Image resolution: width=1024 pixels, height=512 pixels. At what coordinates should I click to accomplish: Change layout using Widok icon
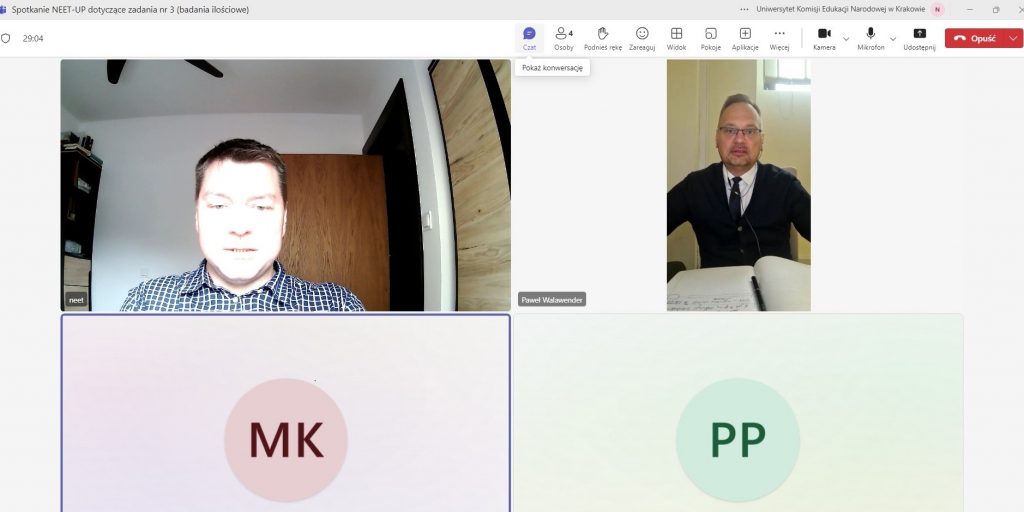pos(676,38)
